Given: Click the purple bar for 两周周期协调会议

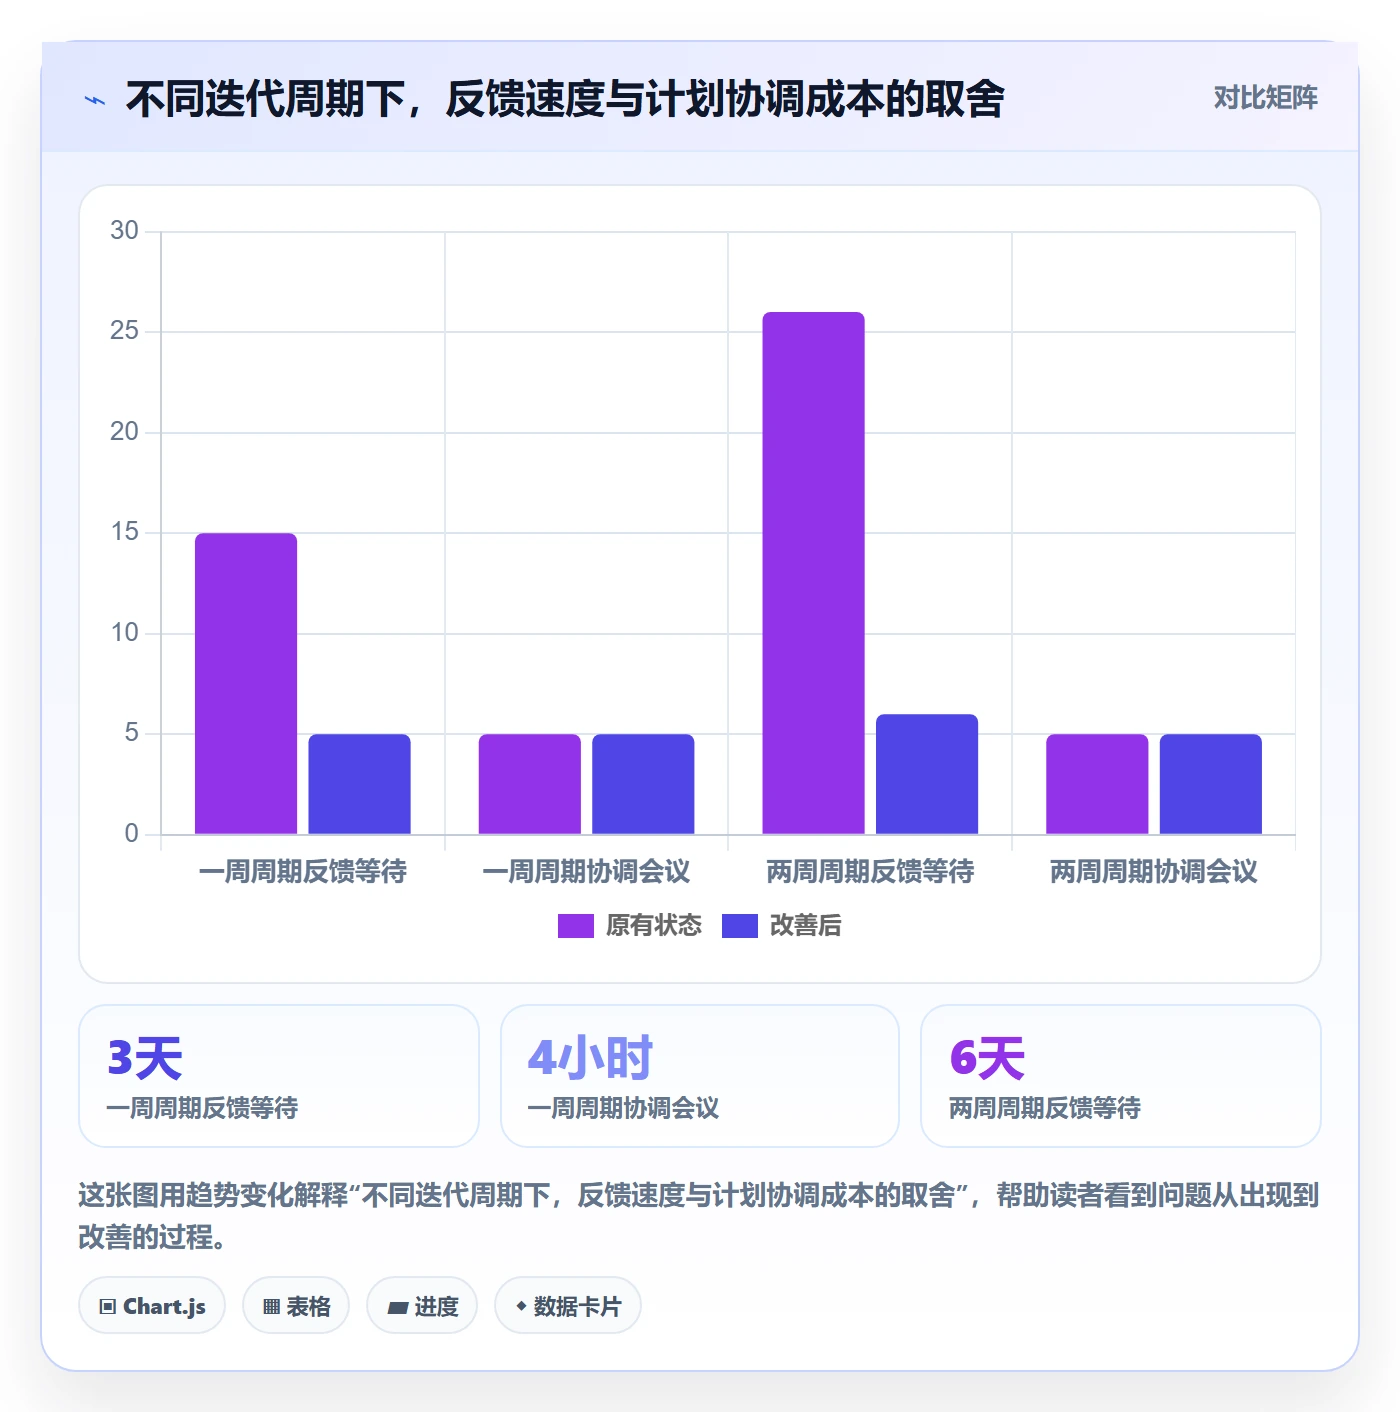Looking at the screenshot, I should (1097, 784).
